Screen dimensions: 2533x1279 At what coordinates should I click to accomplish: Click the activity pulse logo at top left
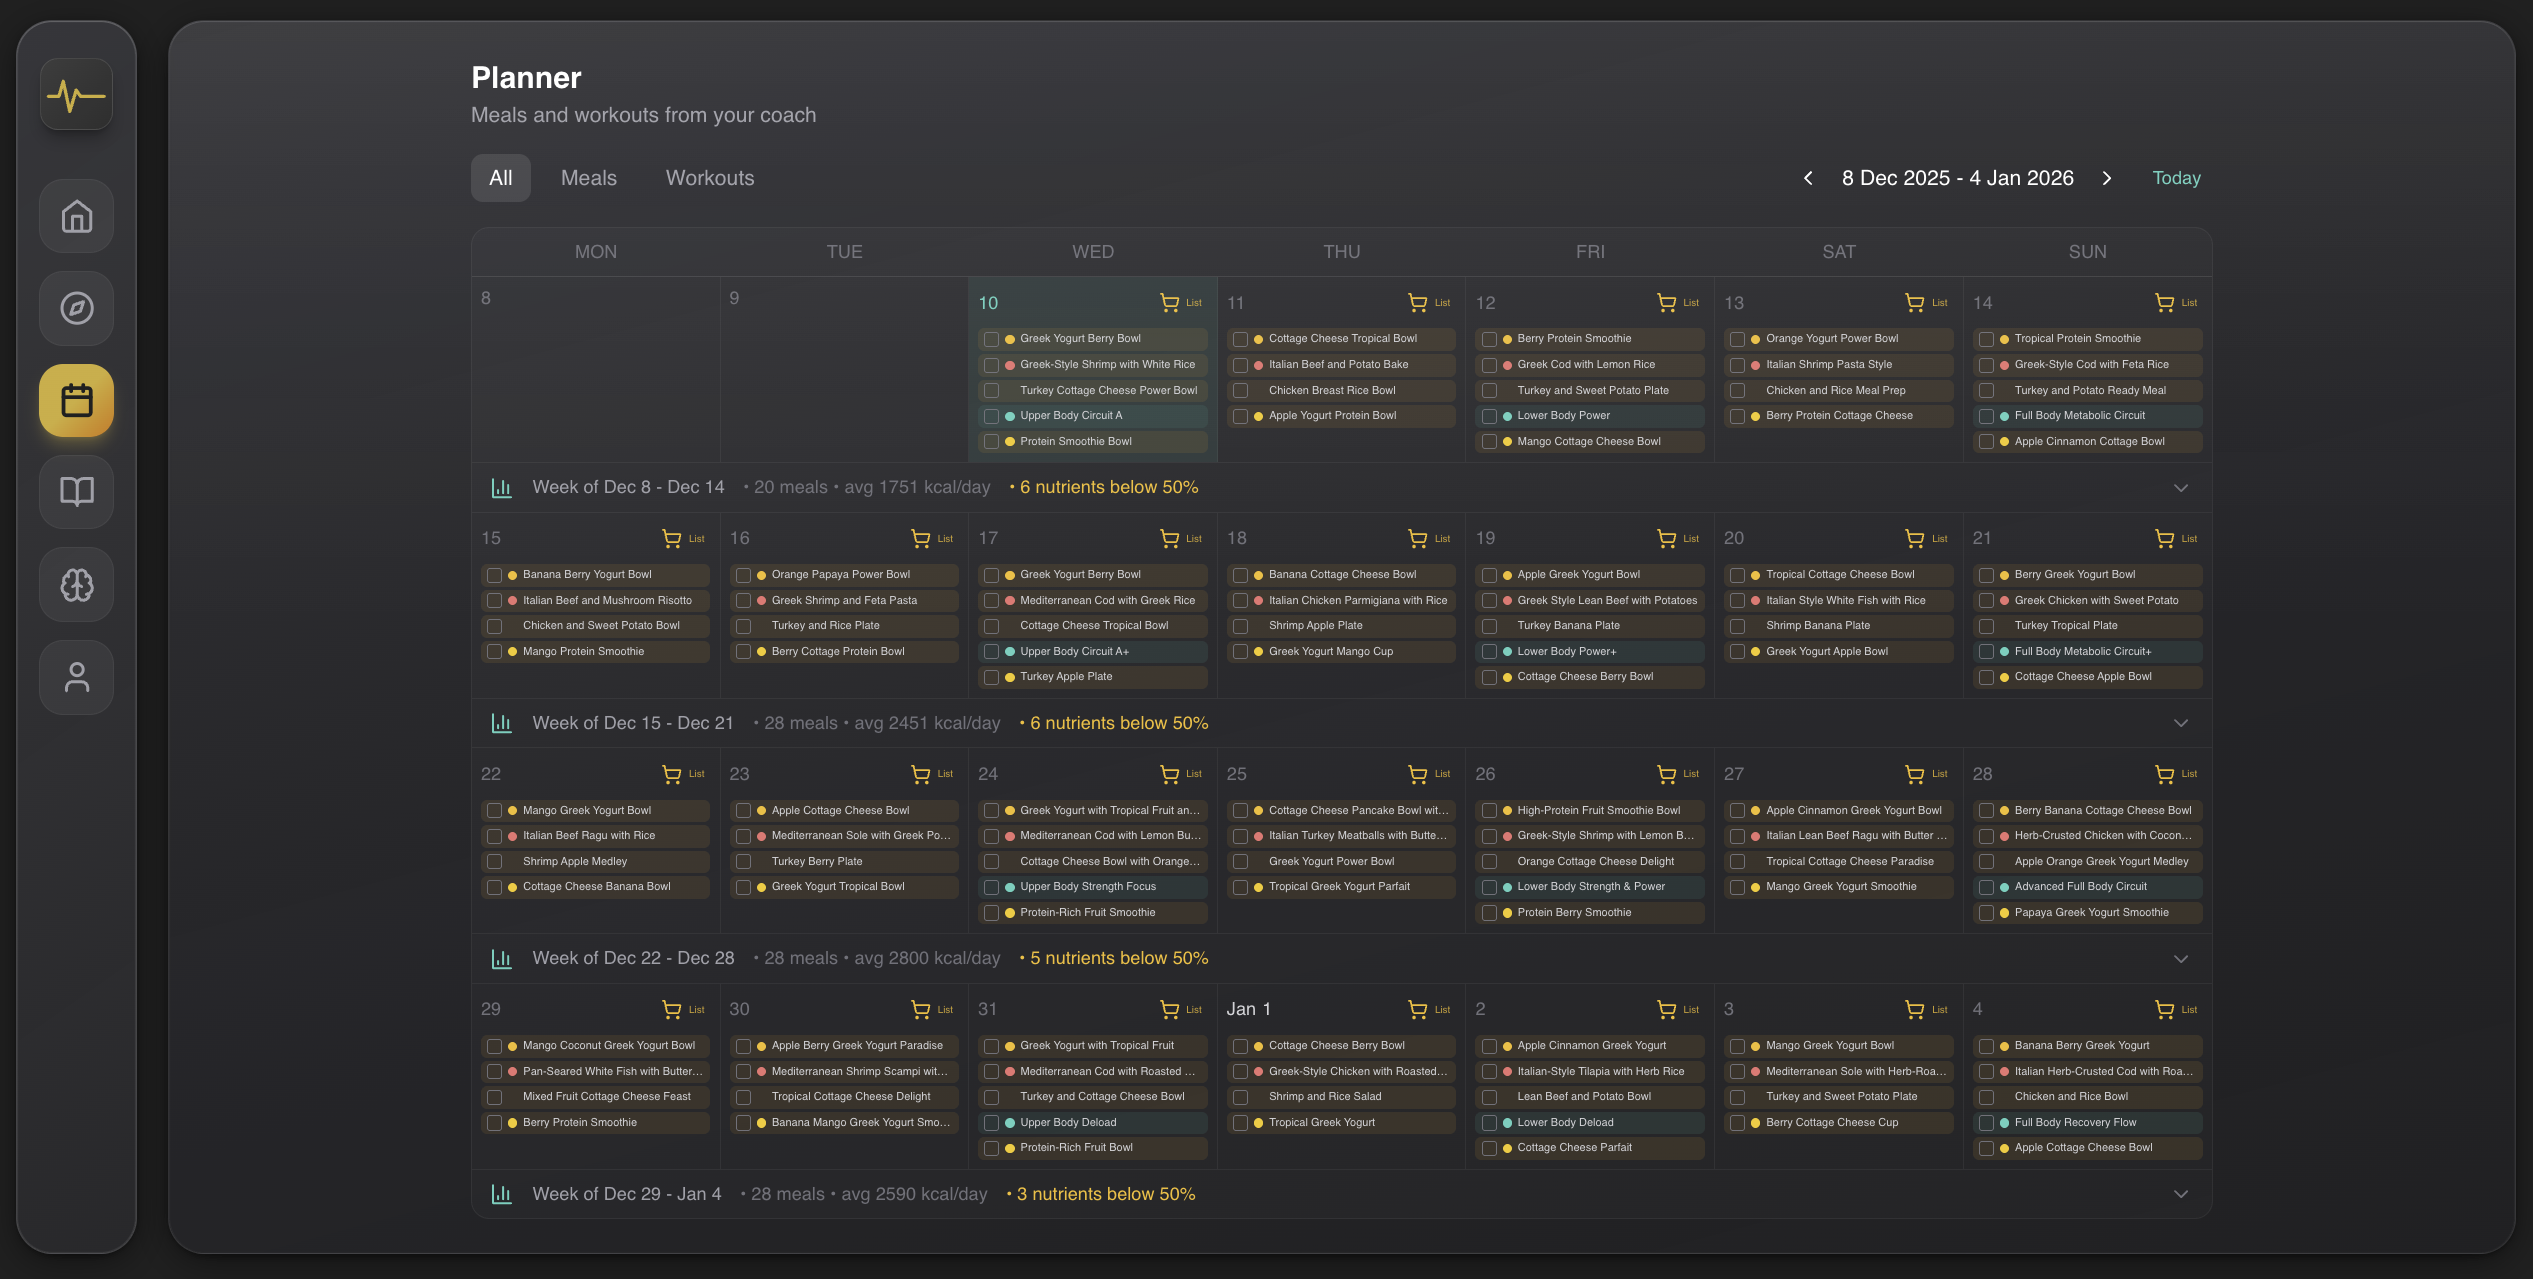pyautogui.click(x=76, y=94)
